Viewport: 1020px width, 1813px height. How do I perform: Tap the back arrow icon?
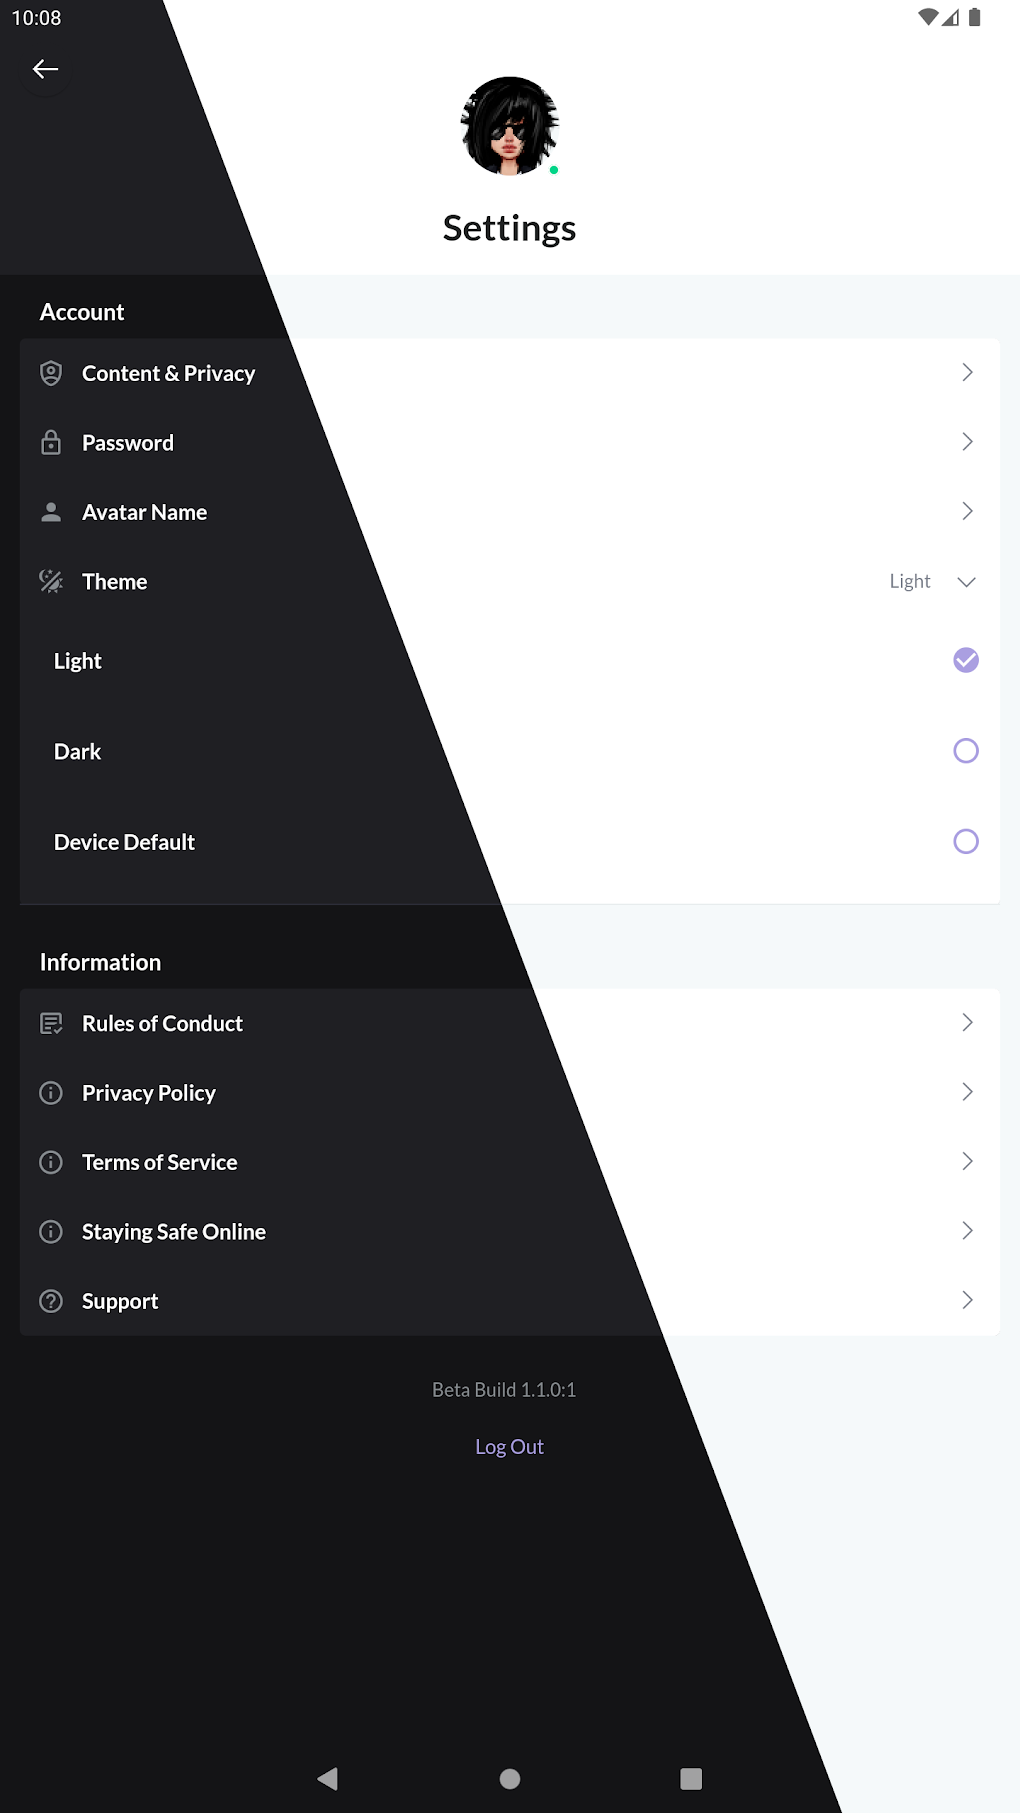click(45, 69)
